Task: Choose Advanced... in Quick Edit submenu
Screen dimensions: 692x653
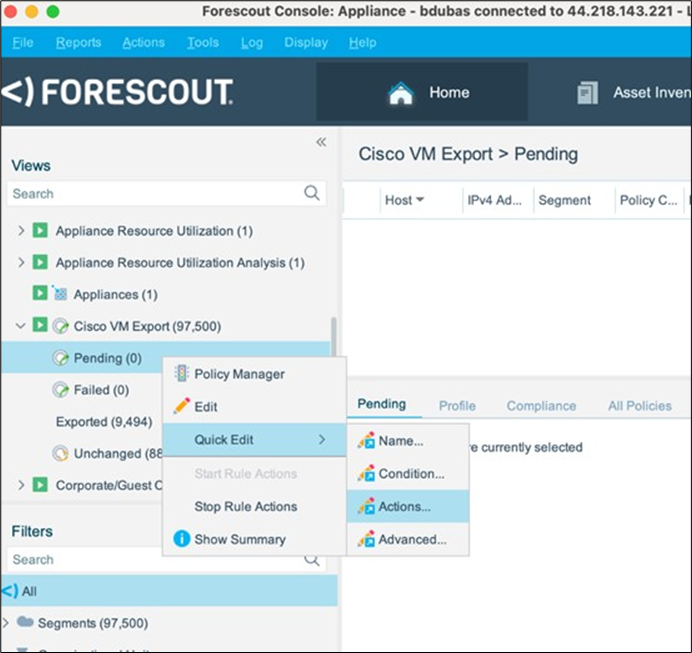Action: click(408, 539)
